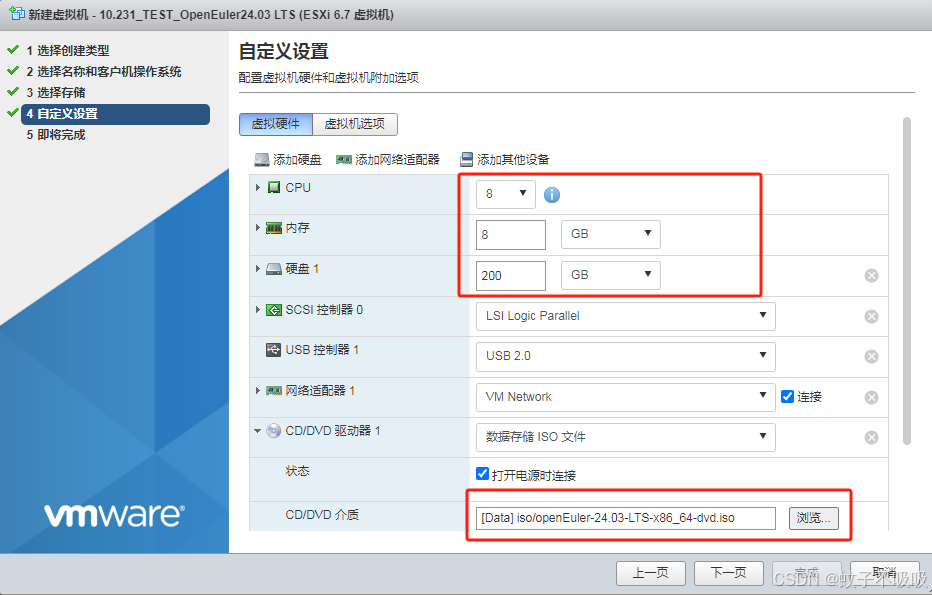Click the CD/DVD media ISO path field
The width and height of the screenshot is (932, 595).
coord(626,518)
